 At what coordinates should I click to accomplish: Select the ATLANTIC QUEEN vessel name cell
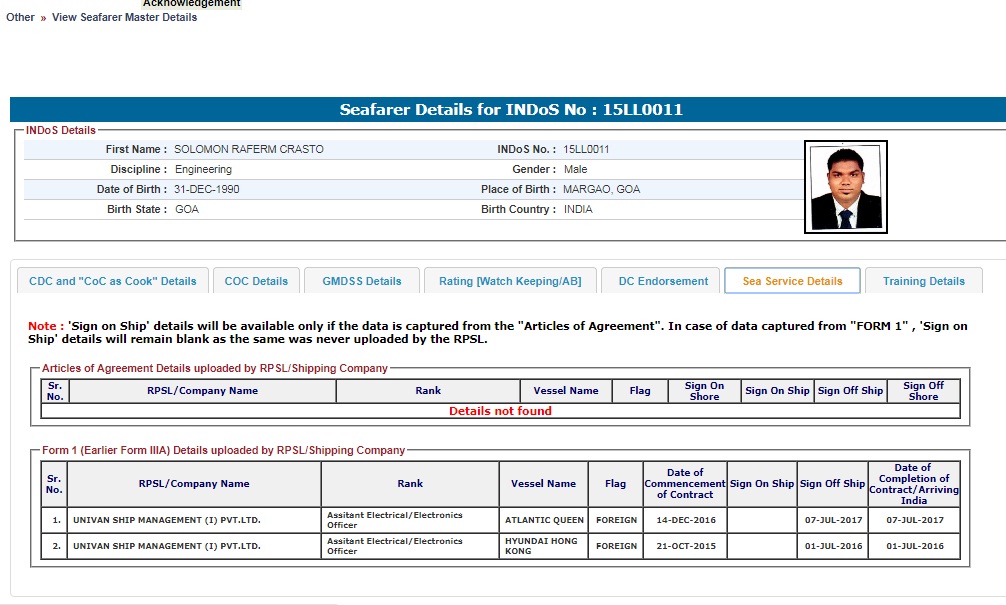coord(543,520)
